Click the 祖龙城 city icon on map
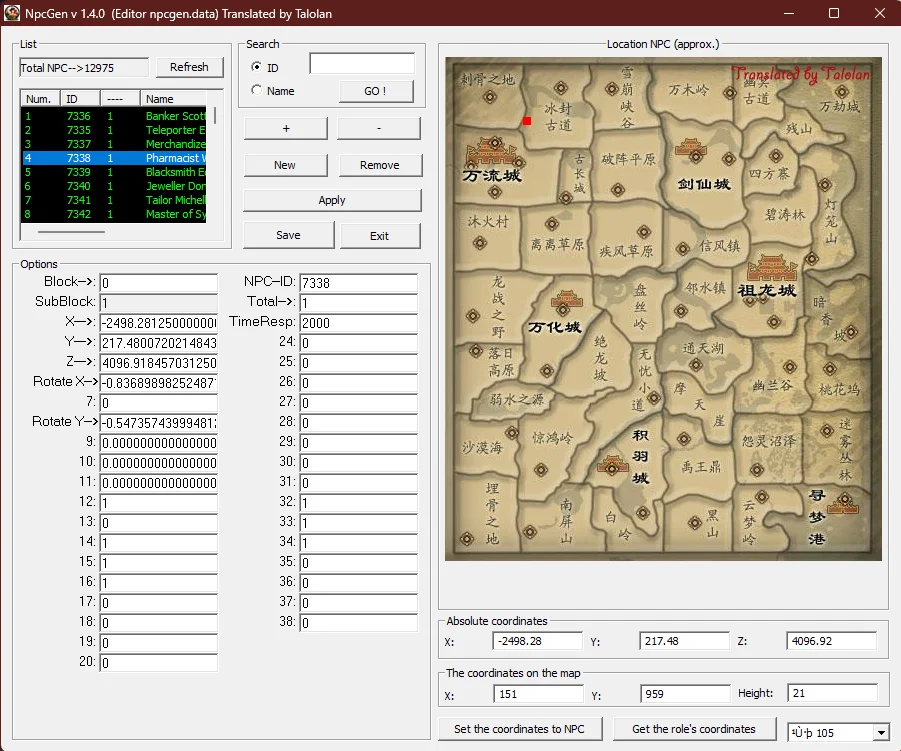Screen dimensions: 901x751 pos(772,268)
